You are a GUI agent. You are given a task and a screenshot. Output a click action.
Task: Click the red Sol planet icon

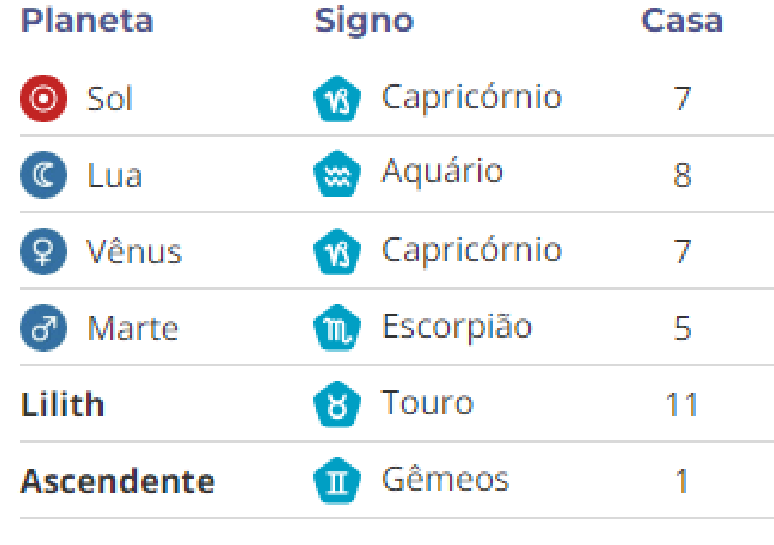click(x=43, y=99)
